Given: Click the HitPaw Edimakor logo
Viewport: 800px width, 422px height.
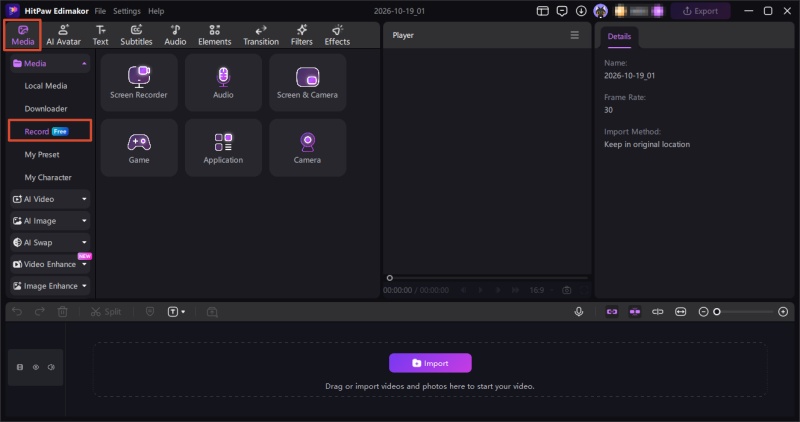Looking at the screenshot, I should [13, 11].
